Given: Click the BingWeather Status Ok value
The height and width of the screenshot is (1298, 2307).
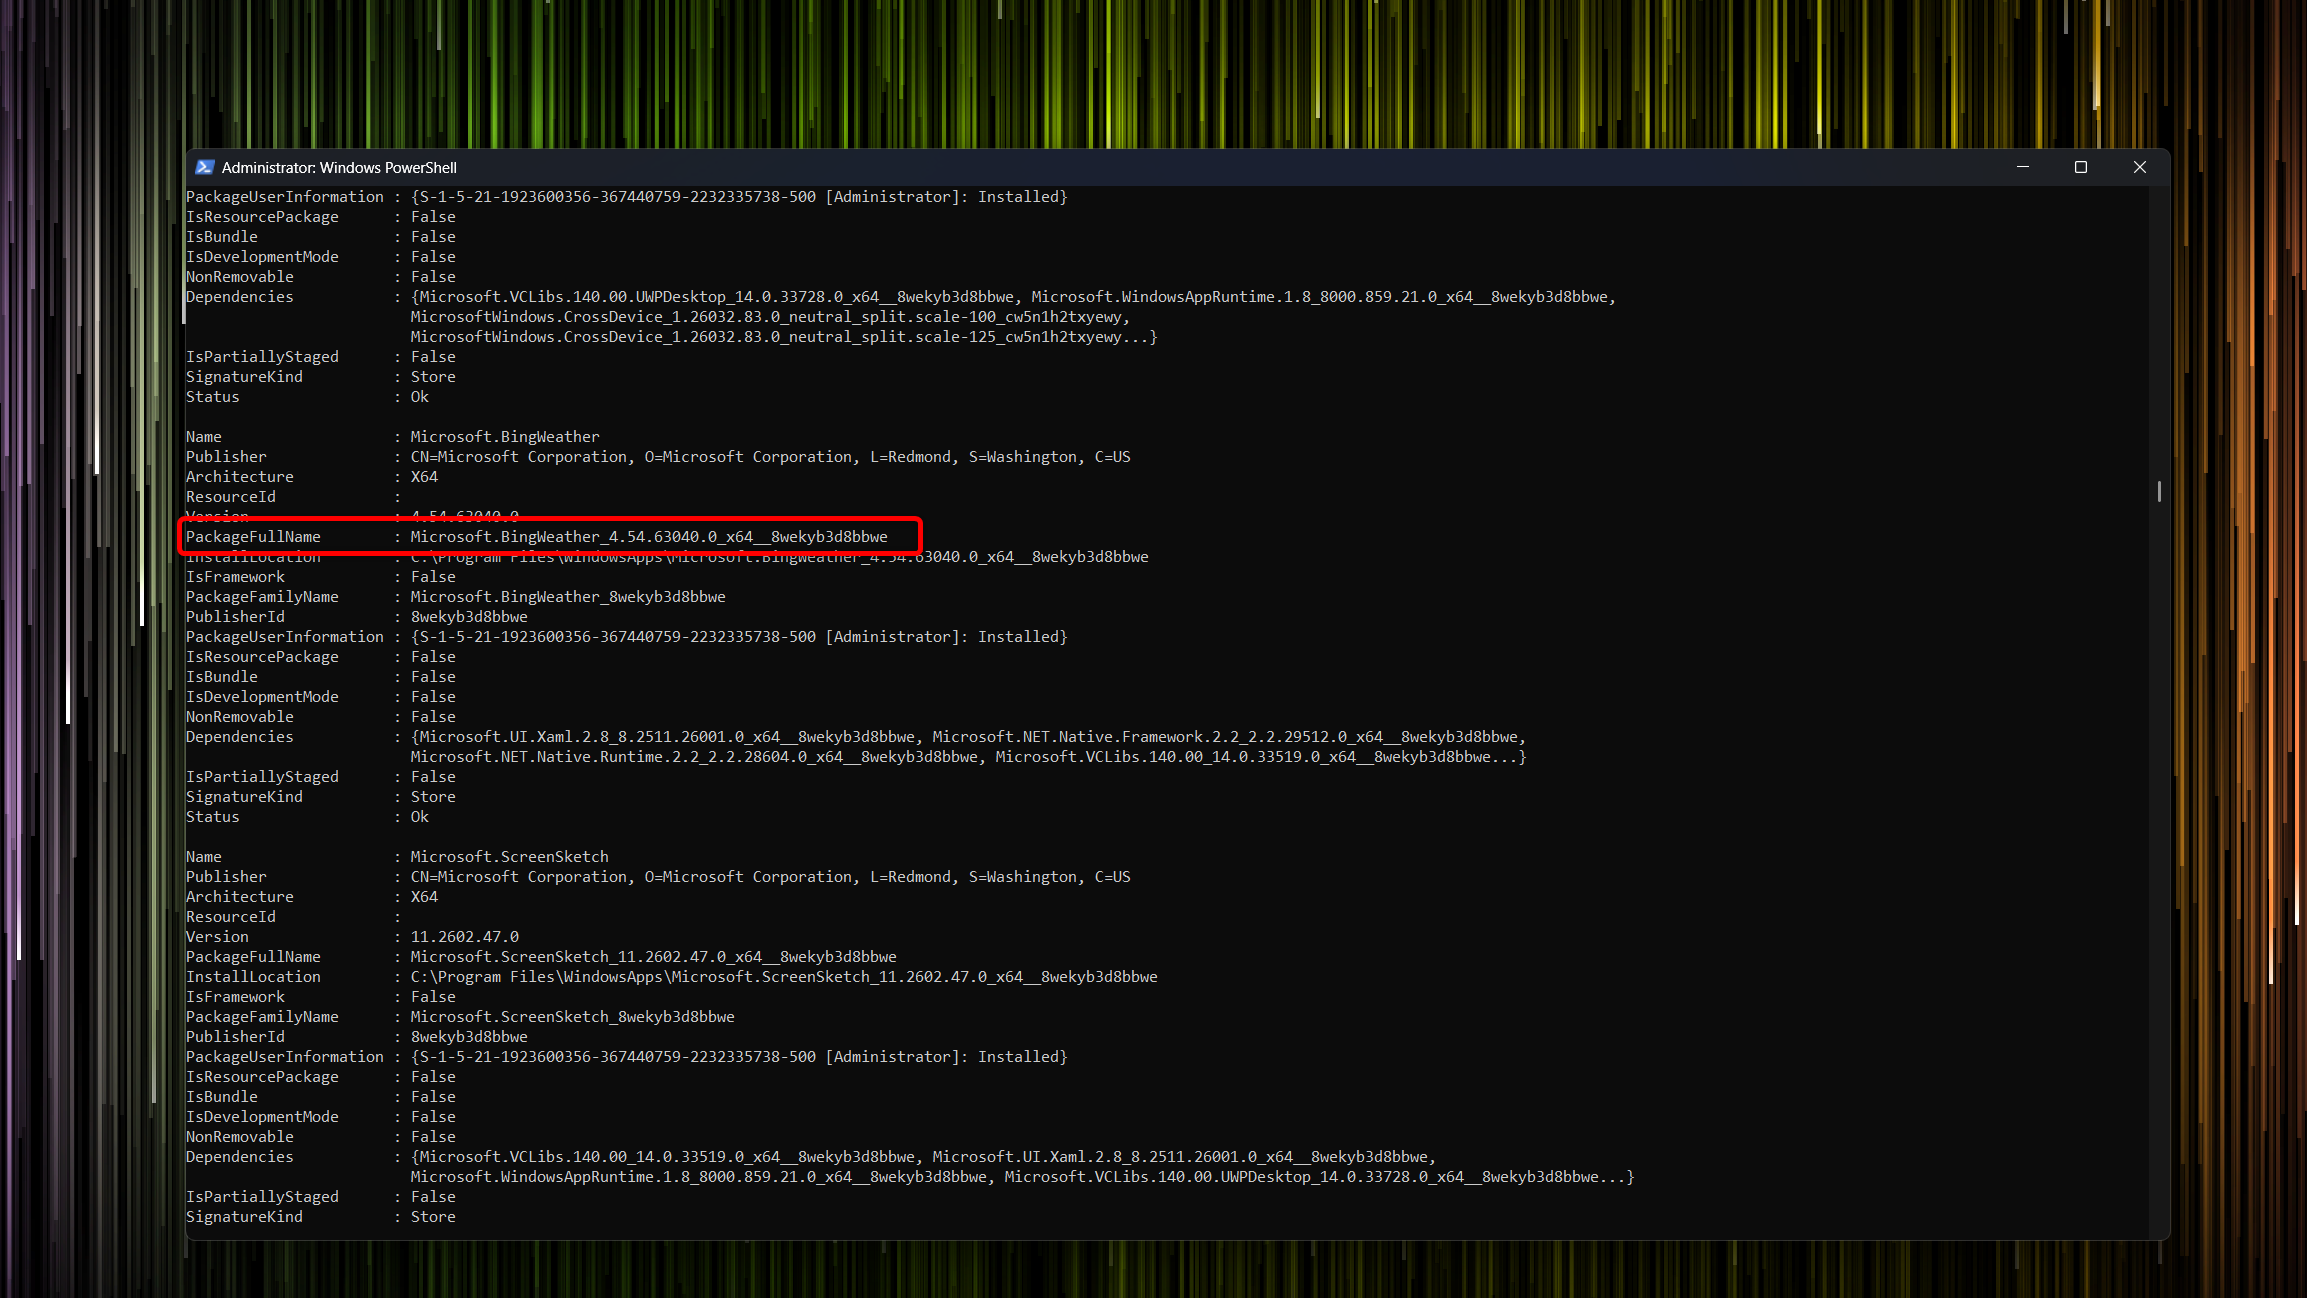Looking at the screenshot, I should click(x=420, y=817).
